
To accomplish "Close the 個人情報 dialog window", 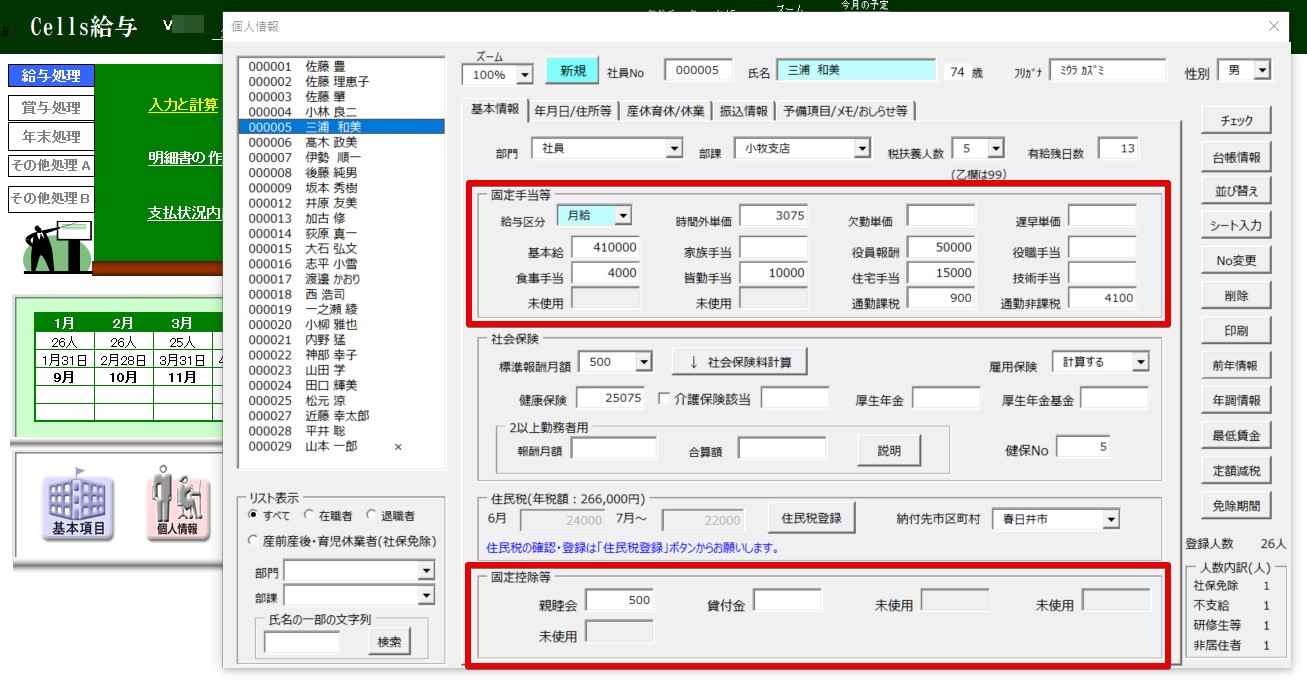I will (1273, 27).
